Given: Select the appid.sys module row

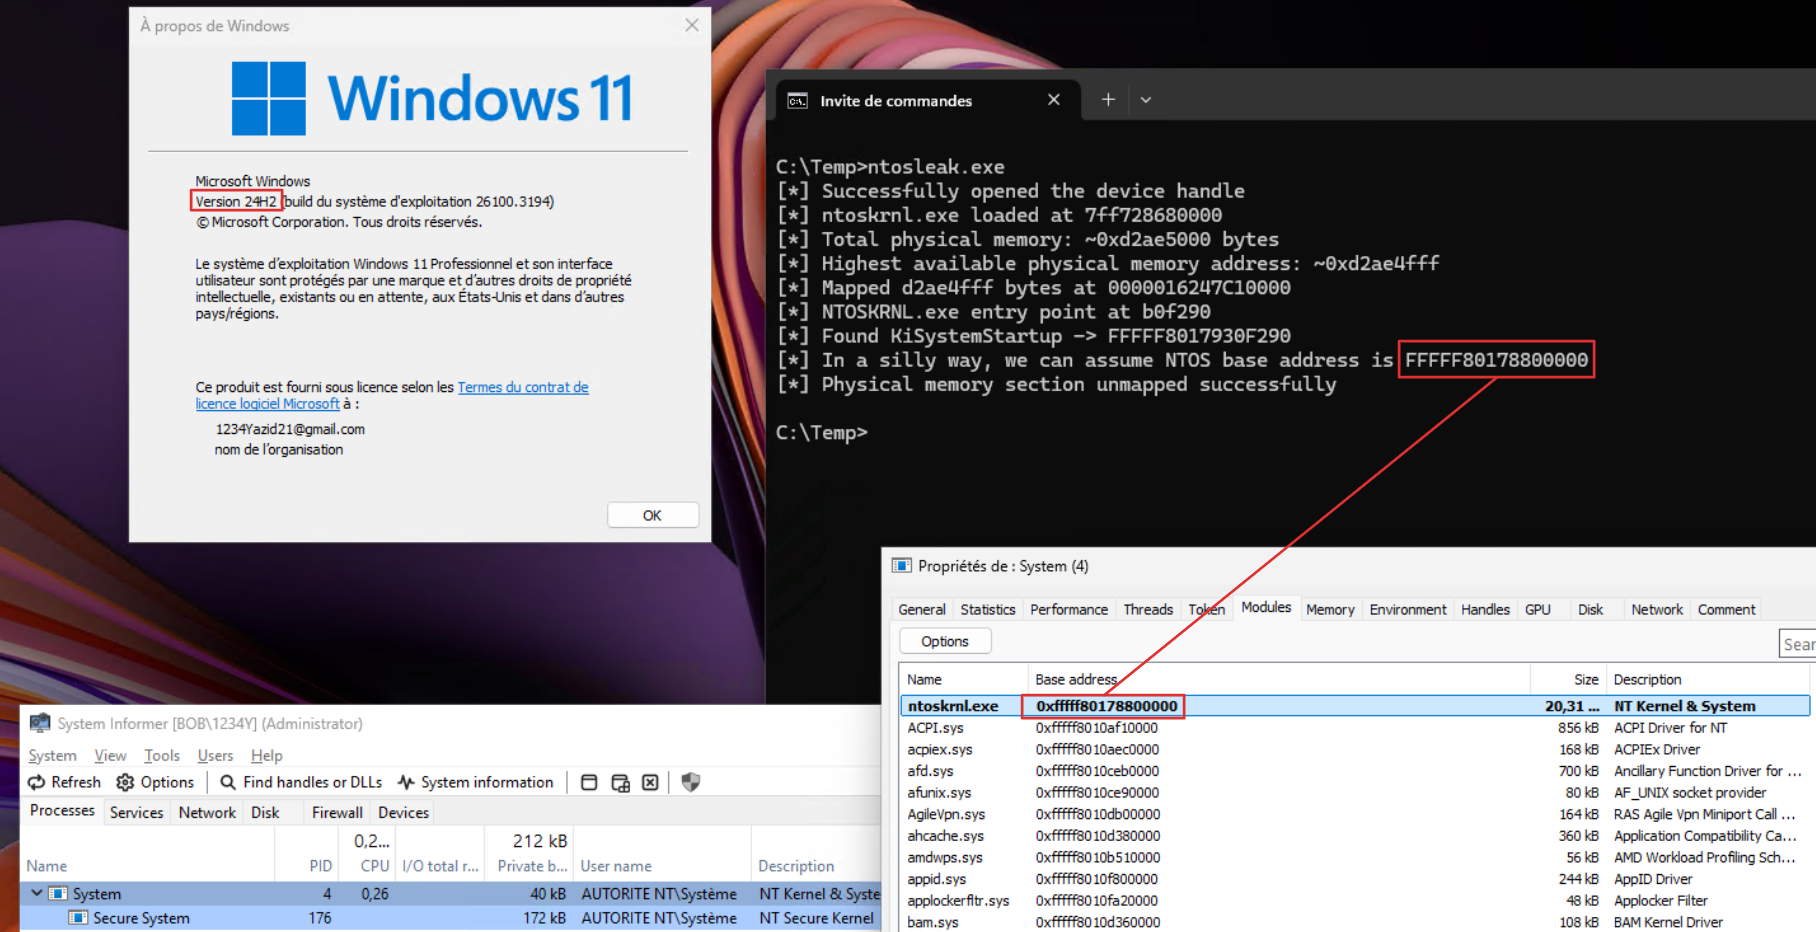Looking at the screenshot, I should pyautogui.click(x=1355, y=879).
